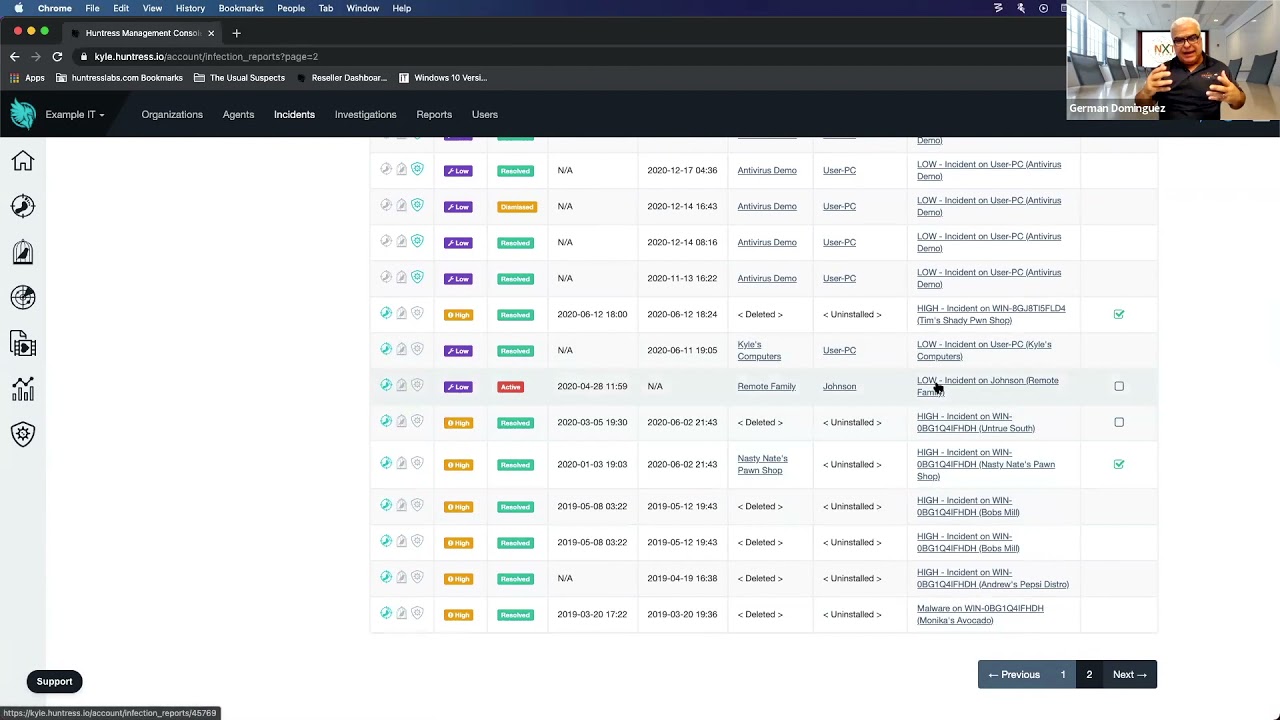Open the Reports nav tab
This screenshot has width=1280, height=720.
coord(434,114)
